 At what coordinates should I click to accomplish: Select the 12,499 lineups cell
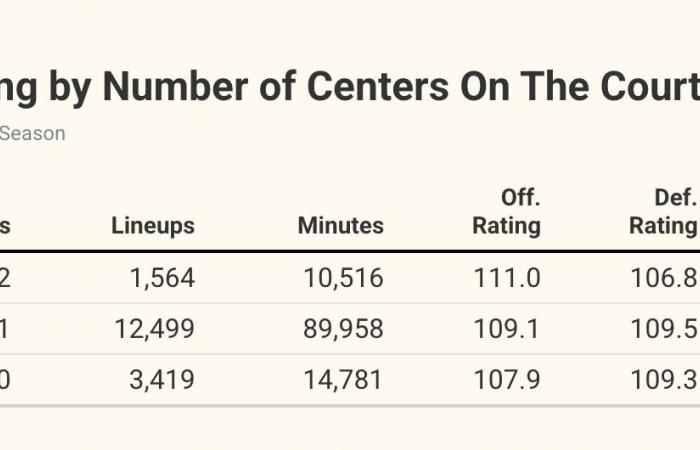tap(154, 329)
